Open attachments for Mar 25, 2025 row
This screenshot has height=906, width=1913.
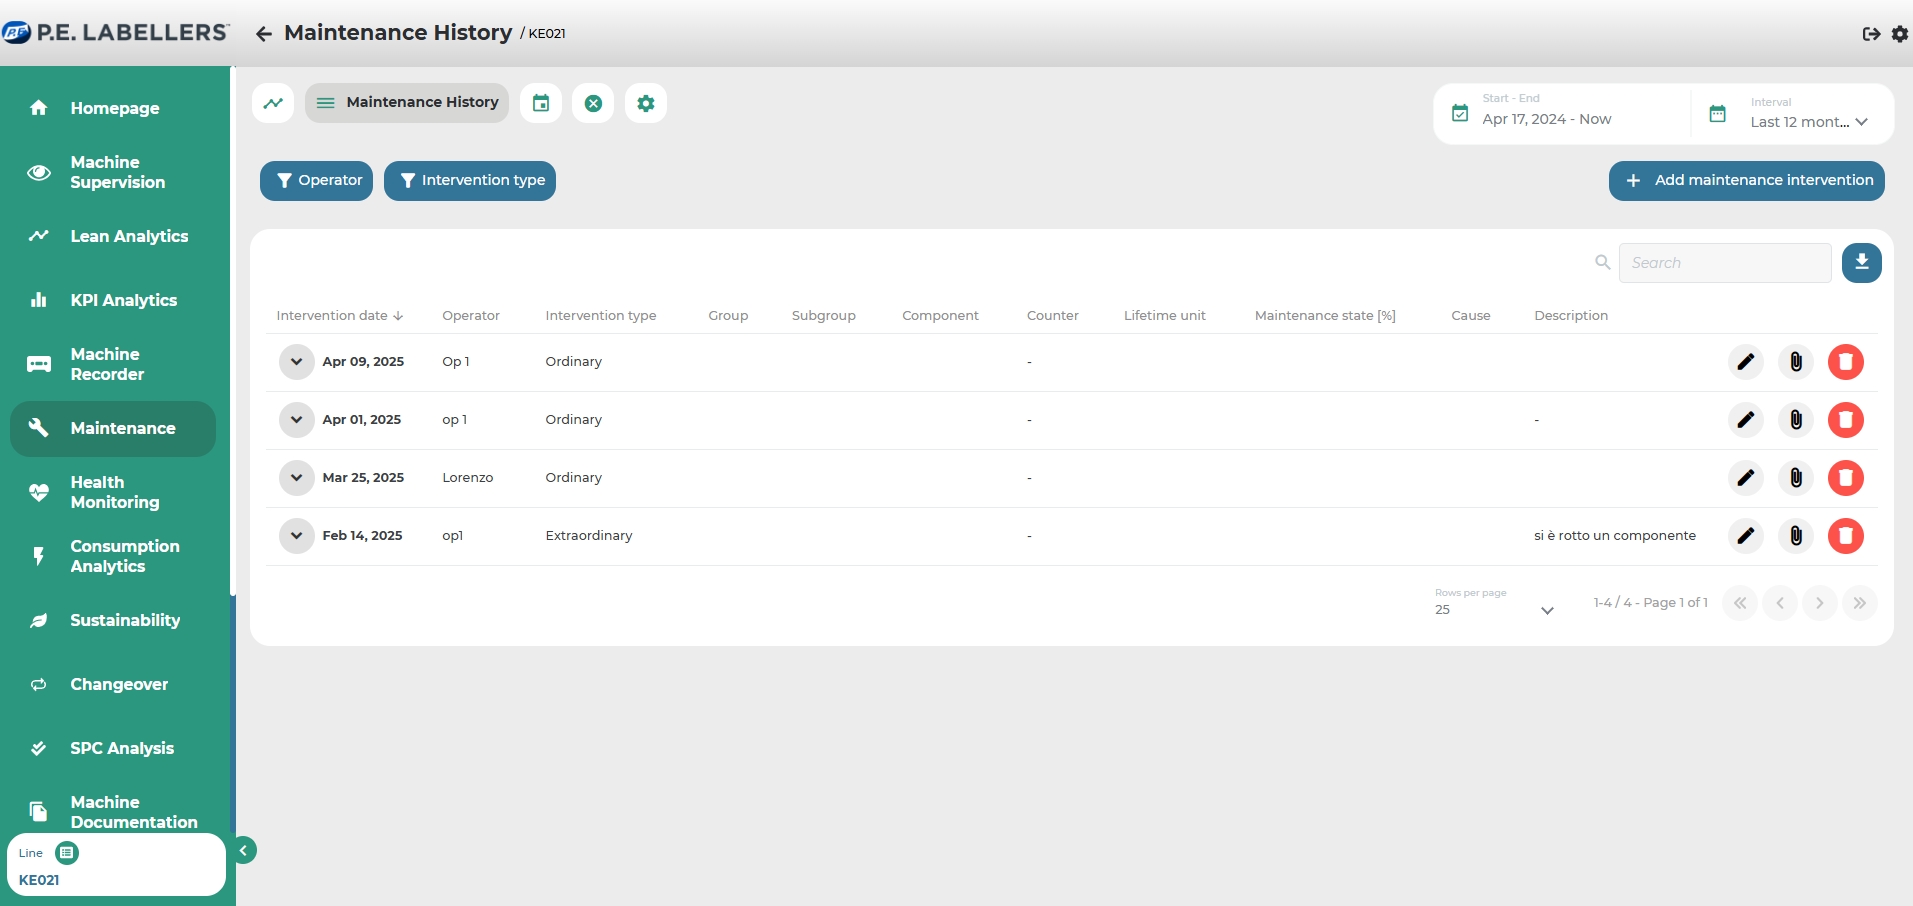(1796, 478)
